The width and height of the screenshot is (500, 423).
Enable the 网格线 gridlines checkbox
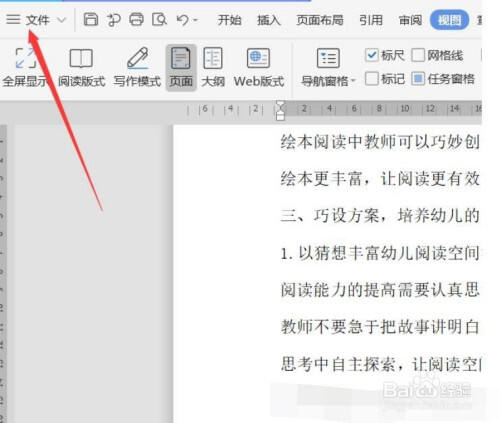418,55
